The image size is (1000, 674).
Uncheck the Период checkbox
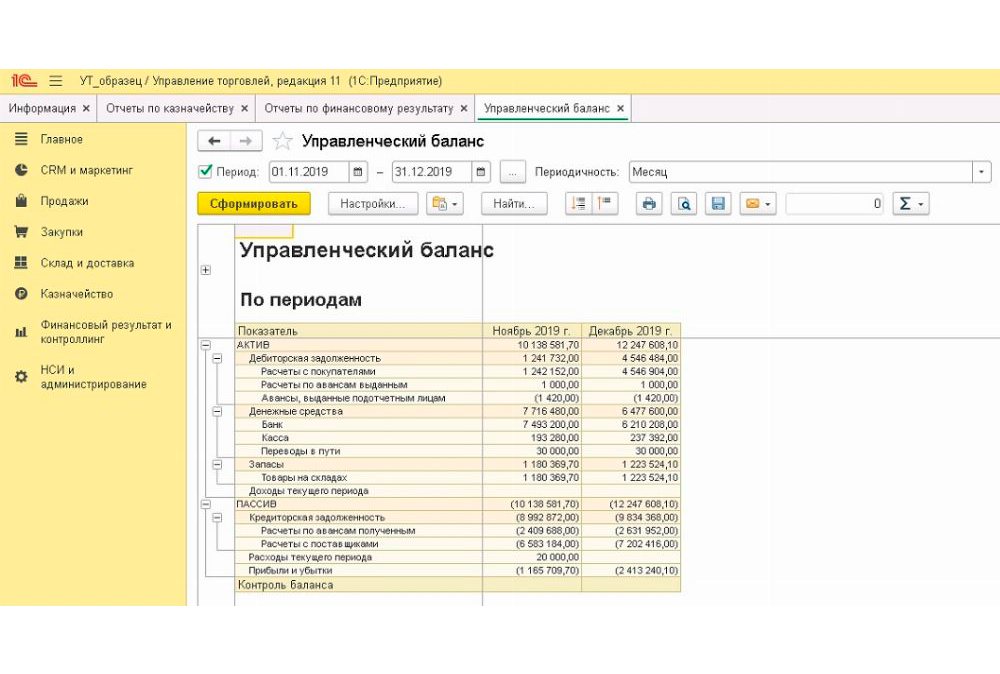click(206, 172)
